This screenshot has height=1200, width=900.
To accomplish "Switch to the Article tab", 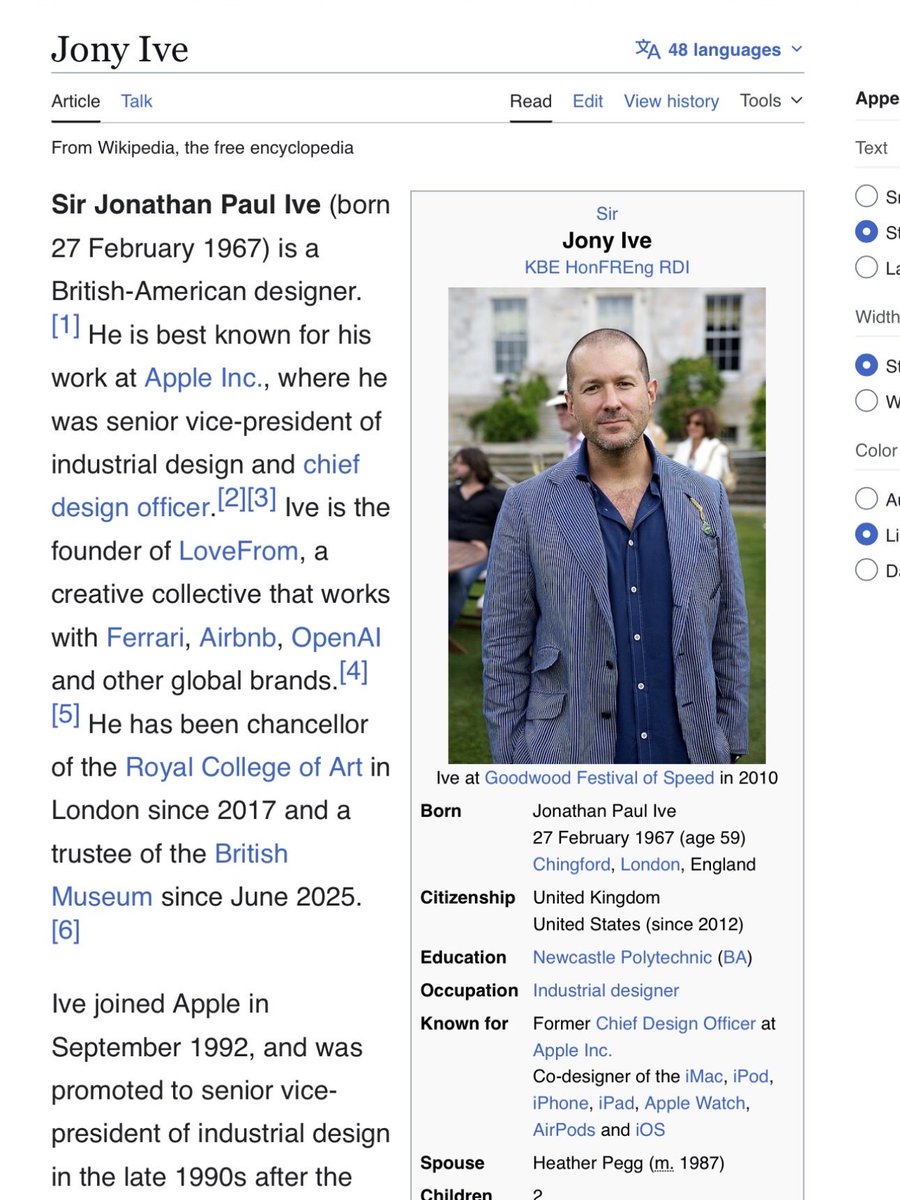I will pyautogui.click(x=76, y=101).
